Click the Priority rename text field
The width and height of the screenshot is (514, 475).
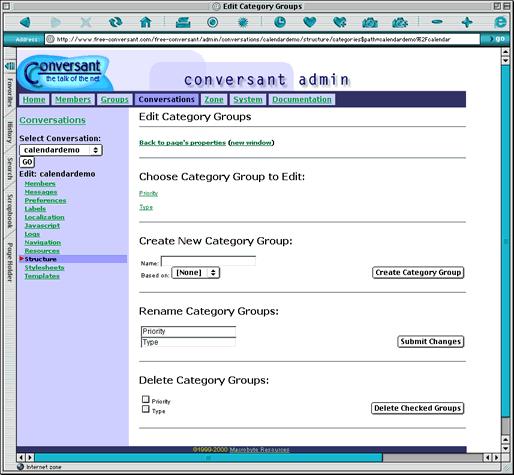point(189,331)
